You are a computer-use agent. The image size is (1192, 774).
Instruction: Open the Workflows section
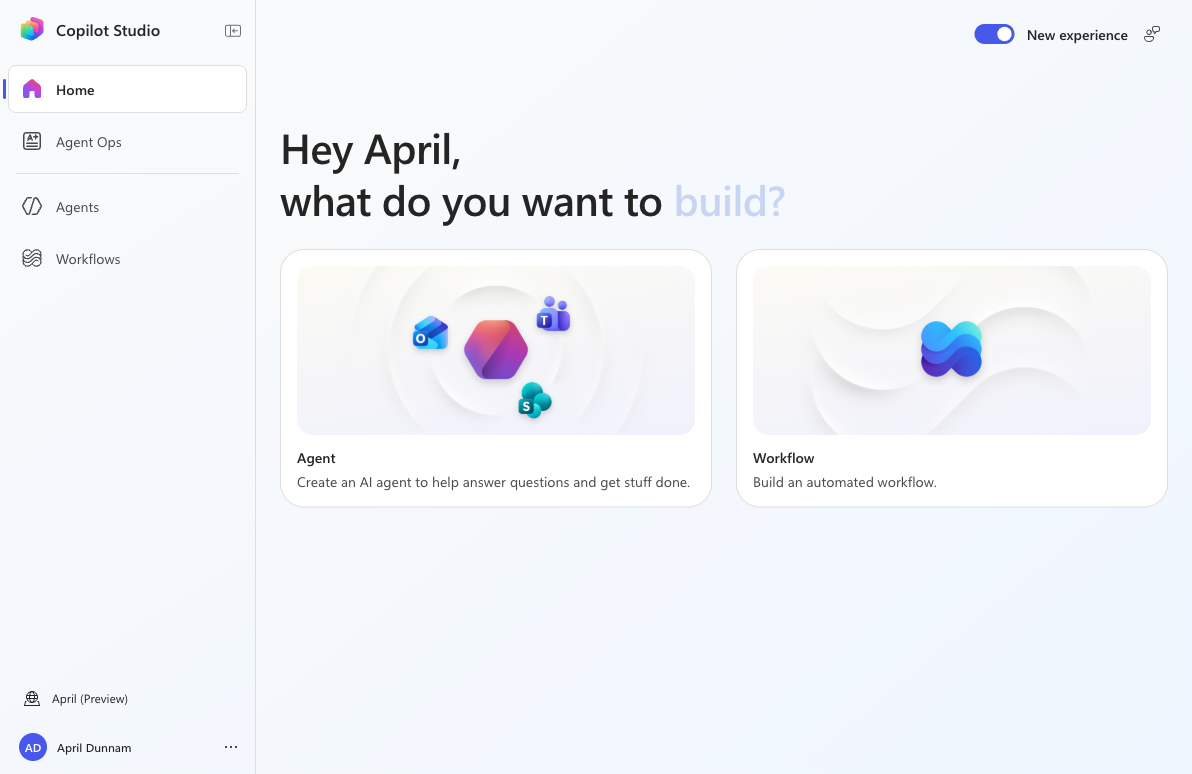click(128, 259)
